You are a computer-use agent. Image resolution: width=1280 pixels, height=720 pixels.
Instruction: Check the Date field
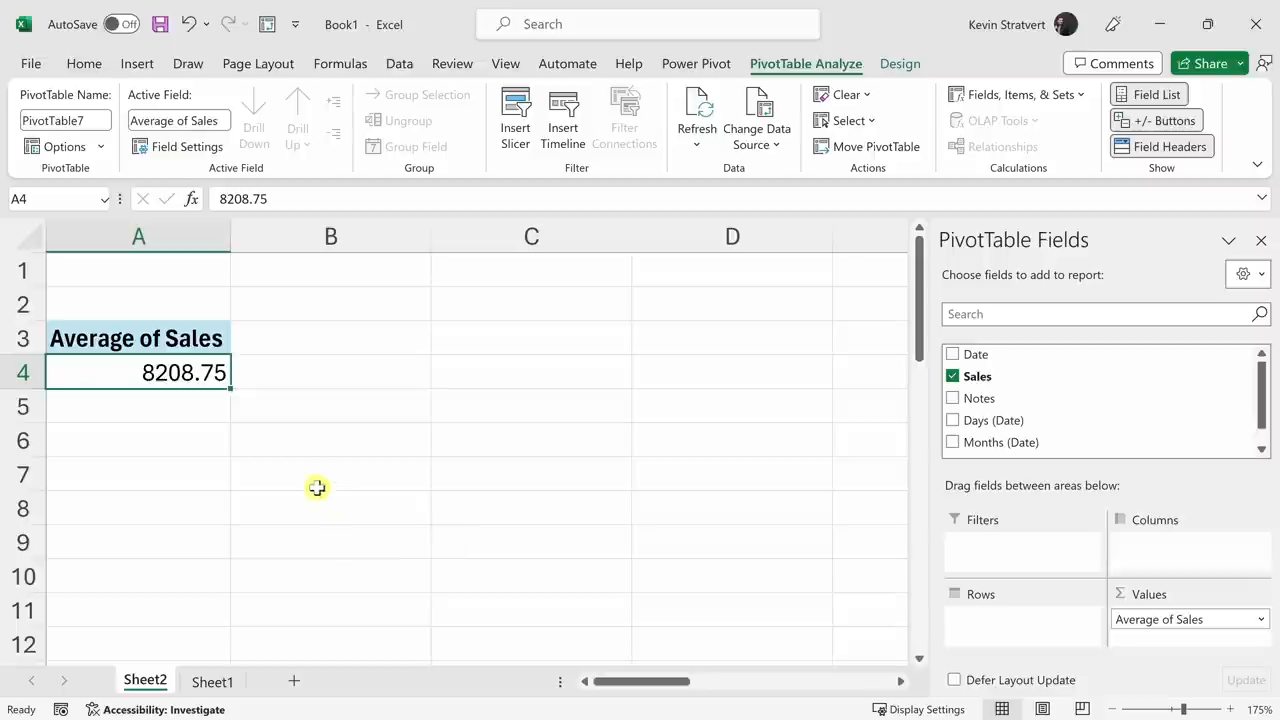952,354
